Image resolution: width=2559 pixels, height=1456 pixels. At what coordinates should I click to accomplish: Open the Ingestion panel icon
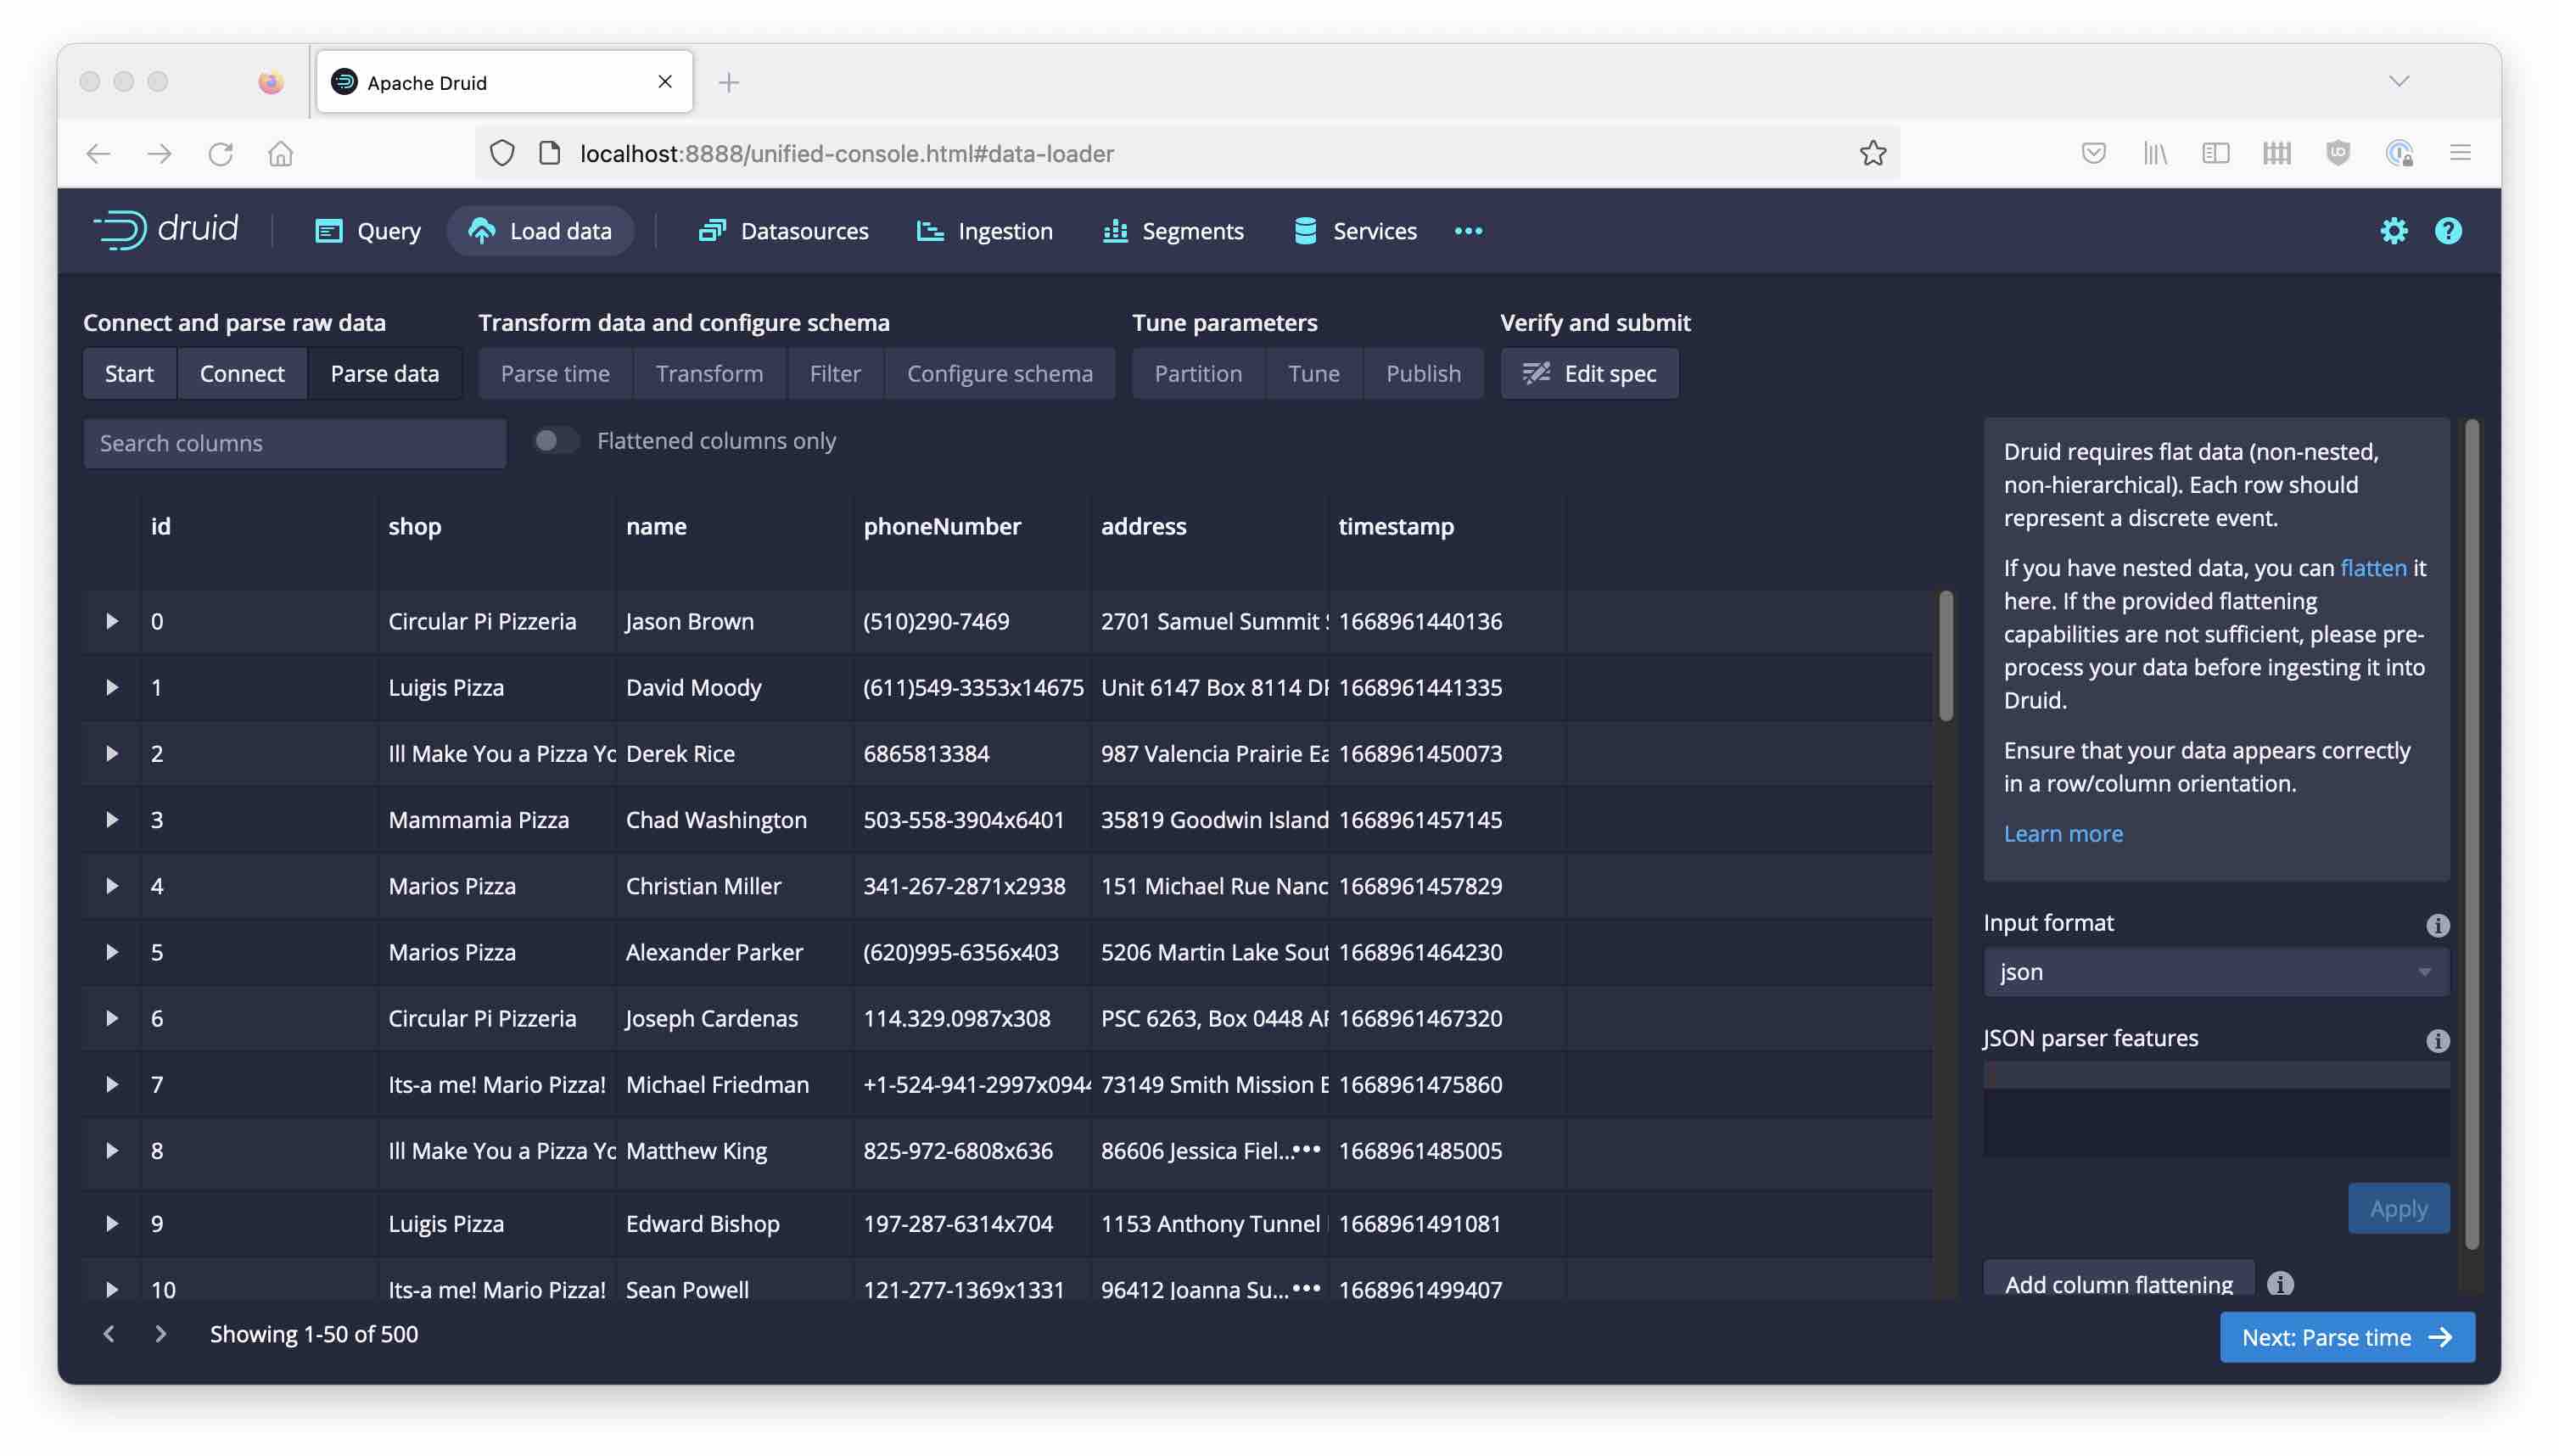coord(929,230)
